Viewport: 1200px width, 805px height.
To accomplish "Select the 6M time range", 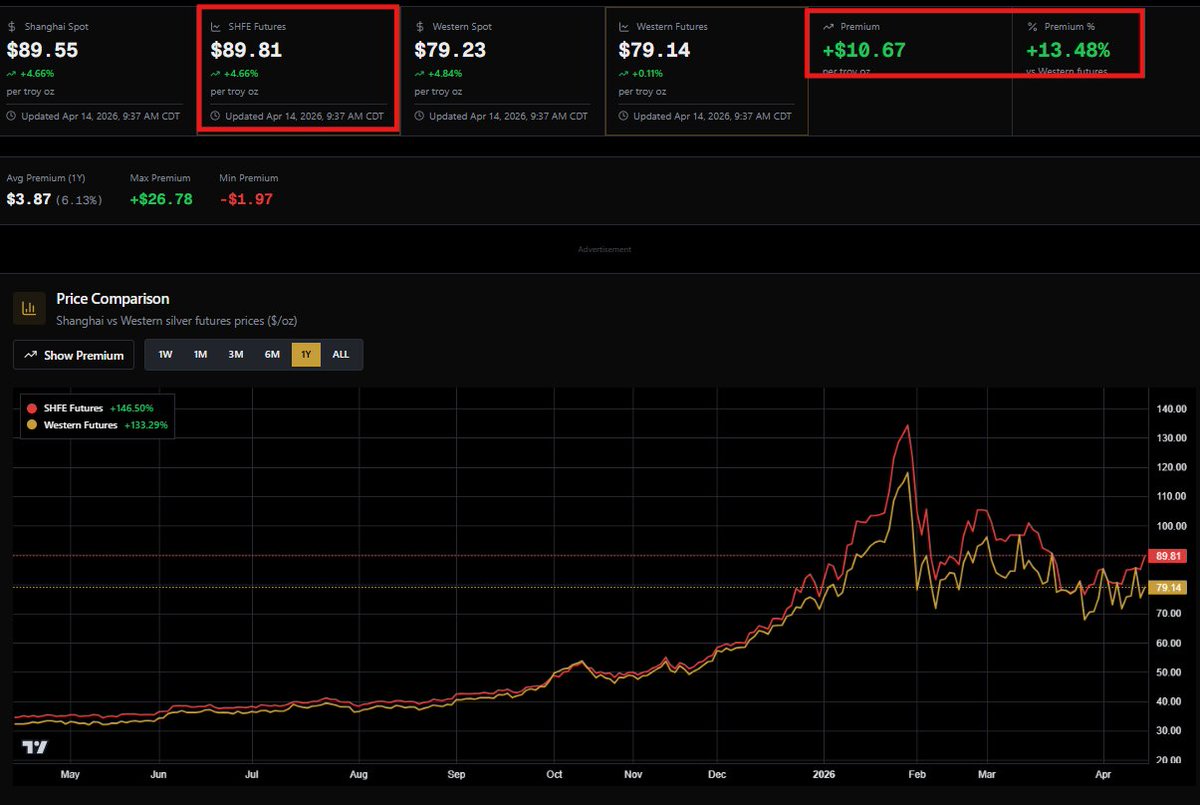I will tap(272, 355).
